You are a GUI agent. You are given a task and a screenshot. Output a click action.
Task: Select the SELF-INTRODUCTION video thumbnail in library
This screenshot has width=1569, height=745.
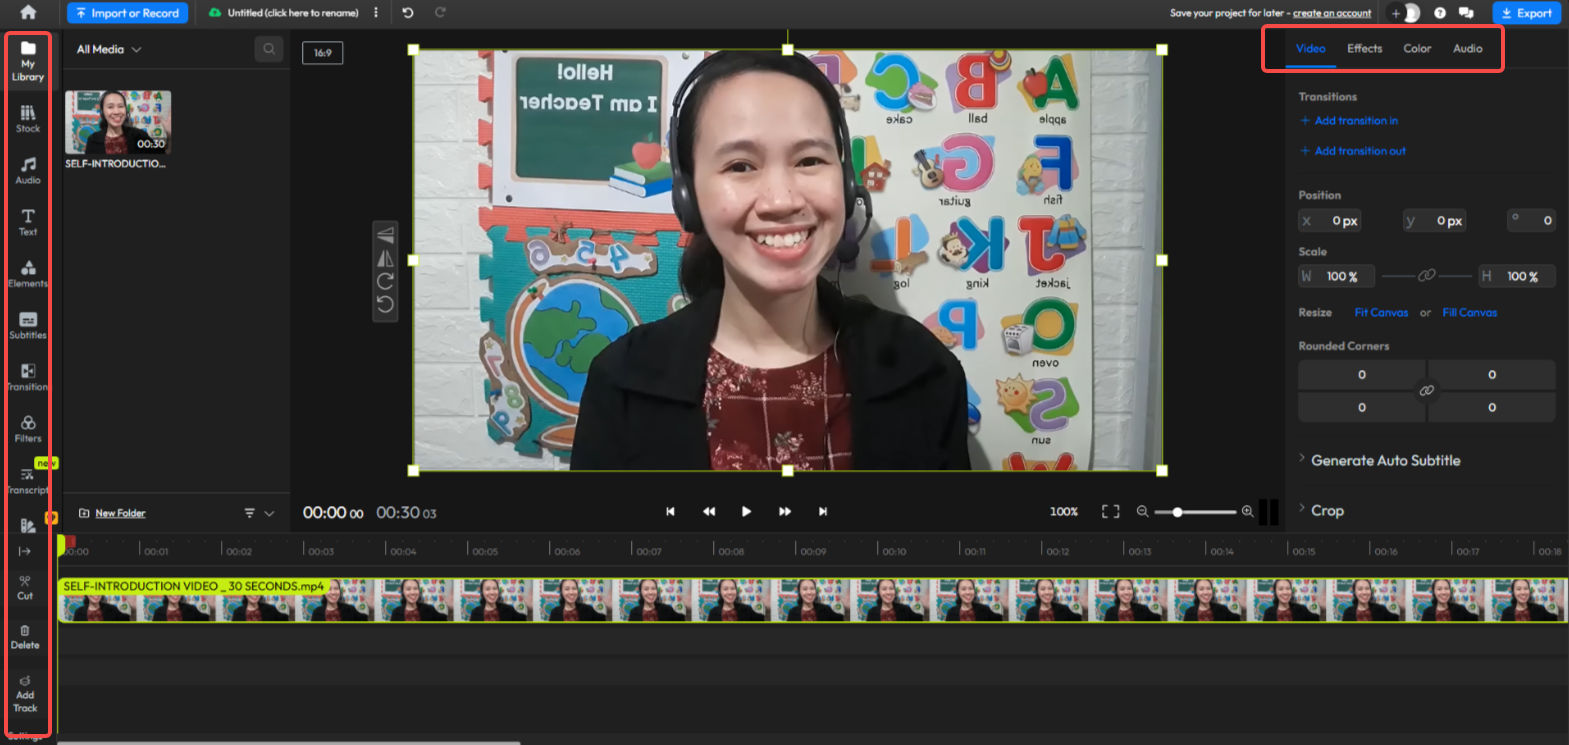[x=118, y=122]
